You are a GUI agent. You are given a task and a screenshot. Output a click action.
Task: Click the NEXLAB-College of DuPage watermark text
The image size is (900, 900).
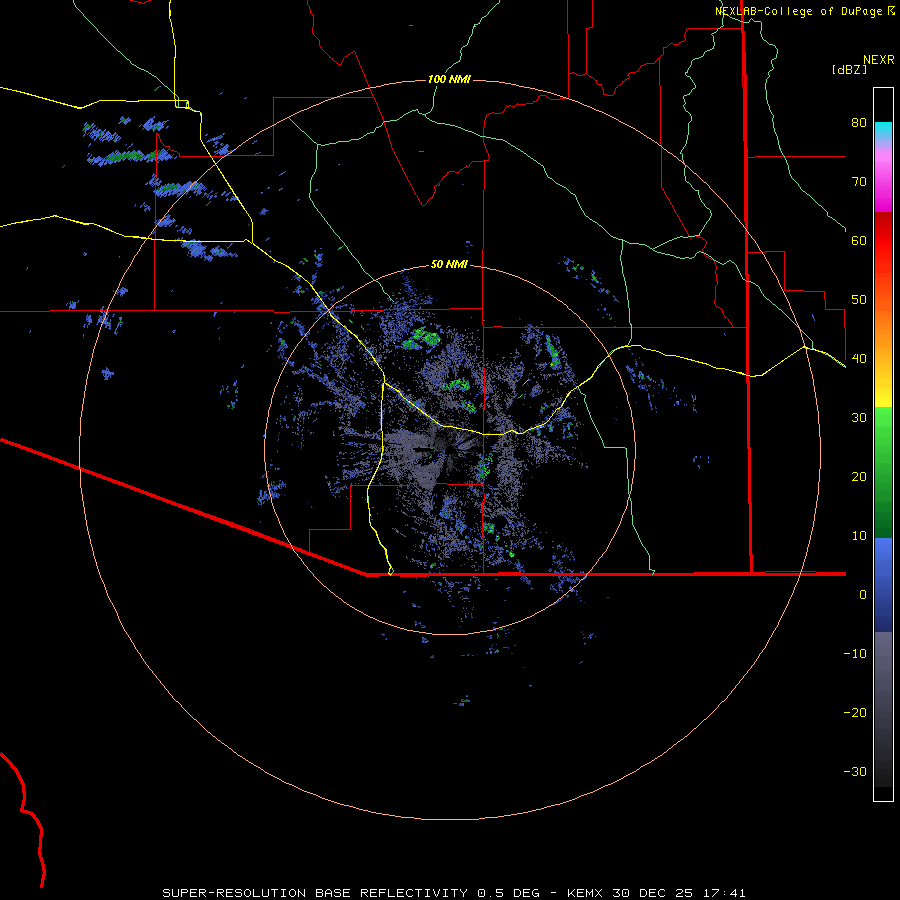pyautogui.click(x=800, y=11)
